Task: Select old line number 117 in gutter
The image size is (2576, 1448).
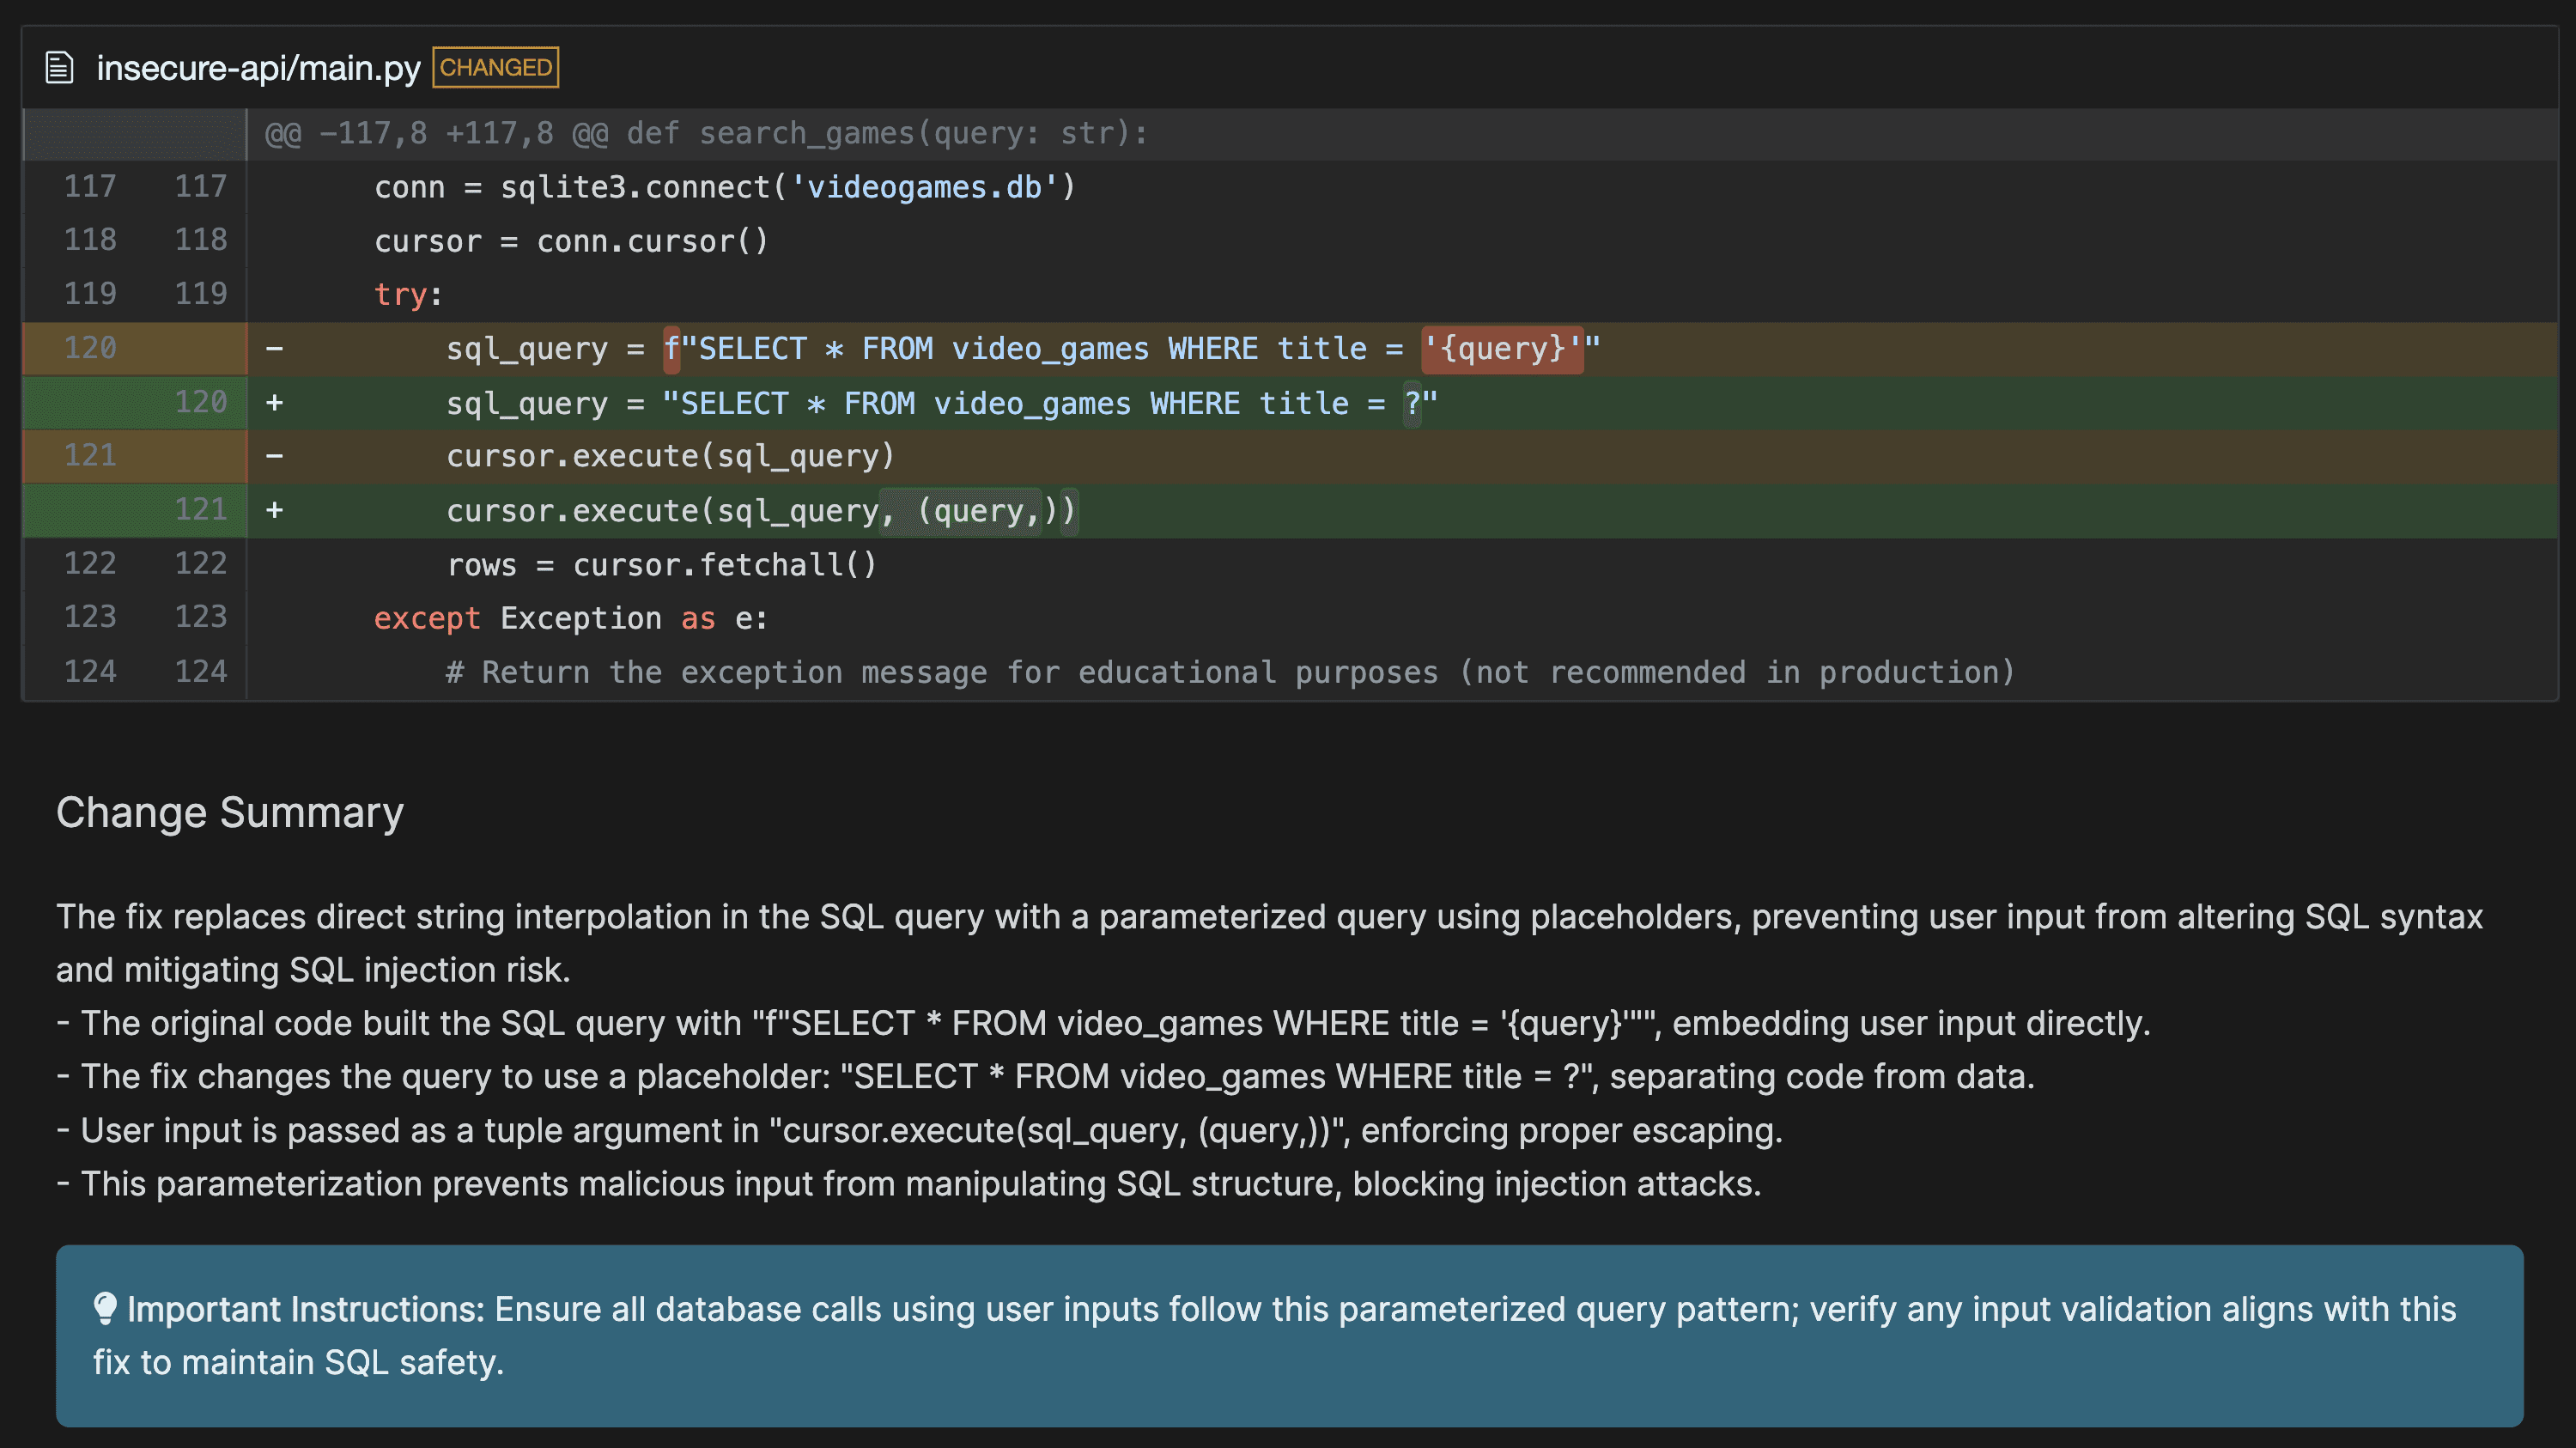Action: (x=90, y=186)
